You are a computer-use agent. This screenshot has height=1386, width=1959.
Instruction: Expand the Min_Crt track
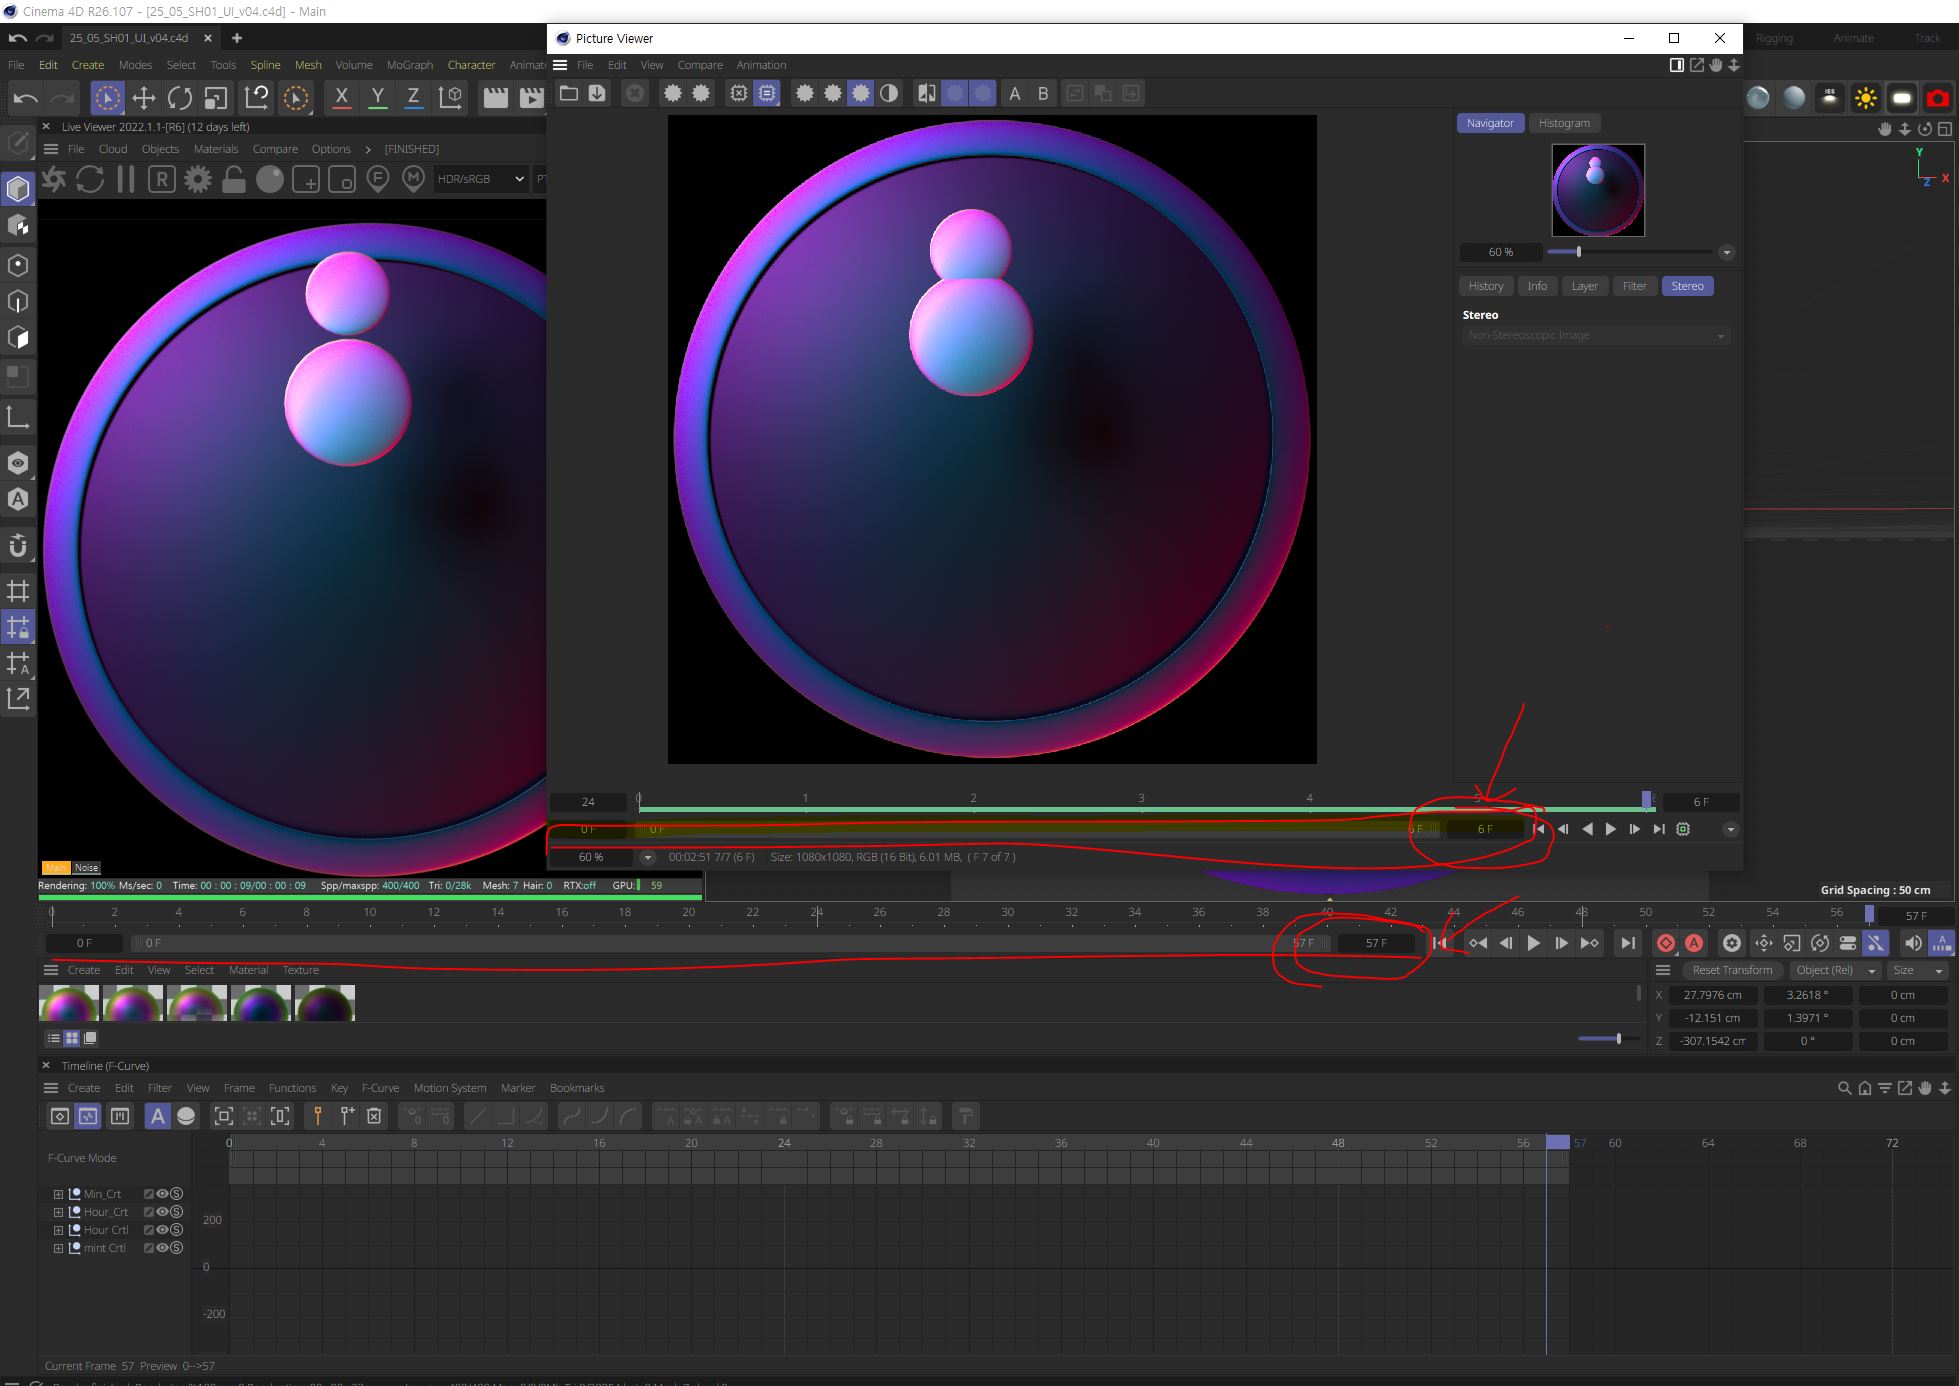coord(58,1194)
